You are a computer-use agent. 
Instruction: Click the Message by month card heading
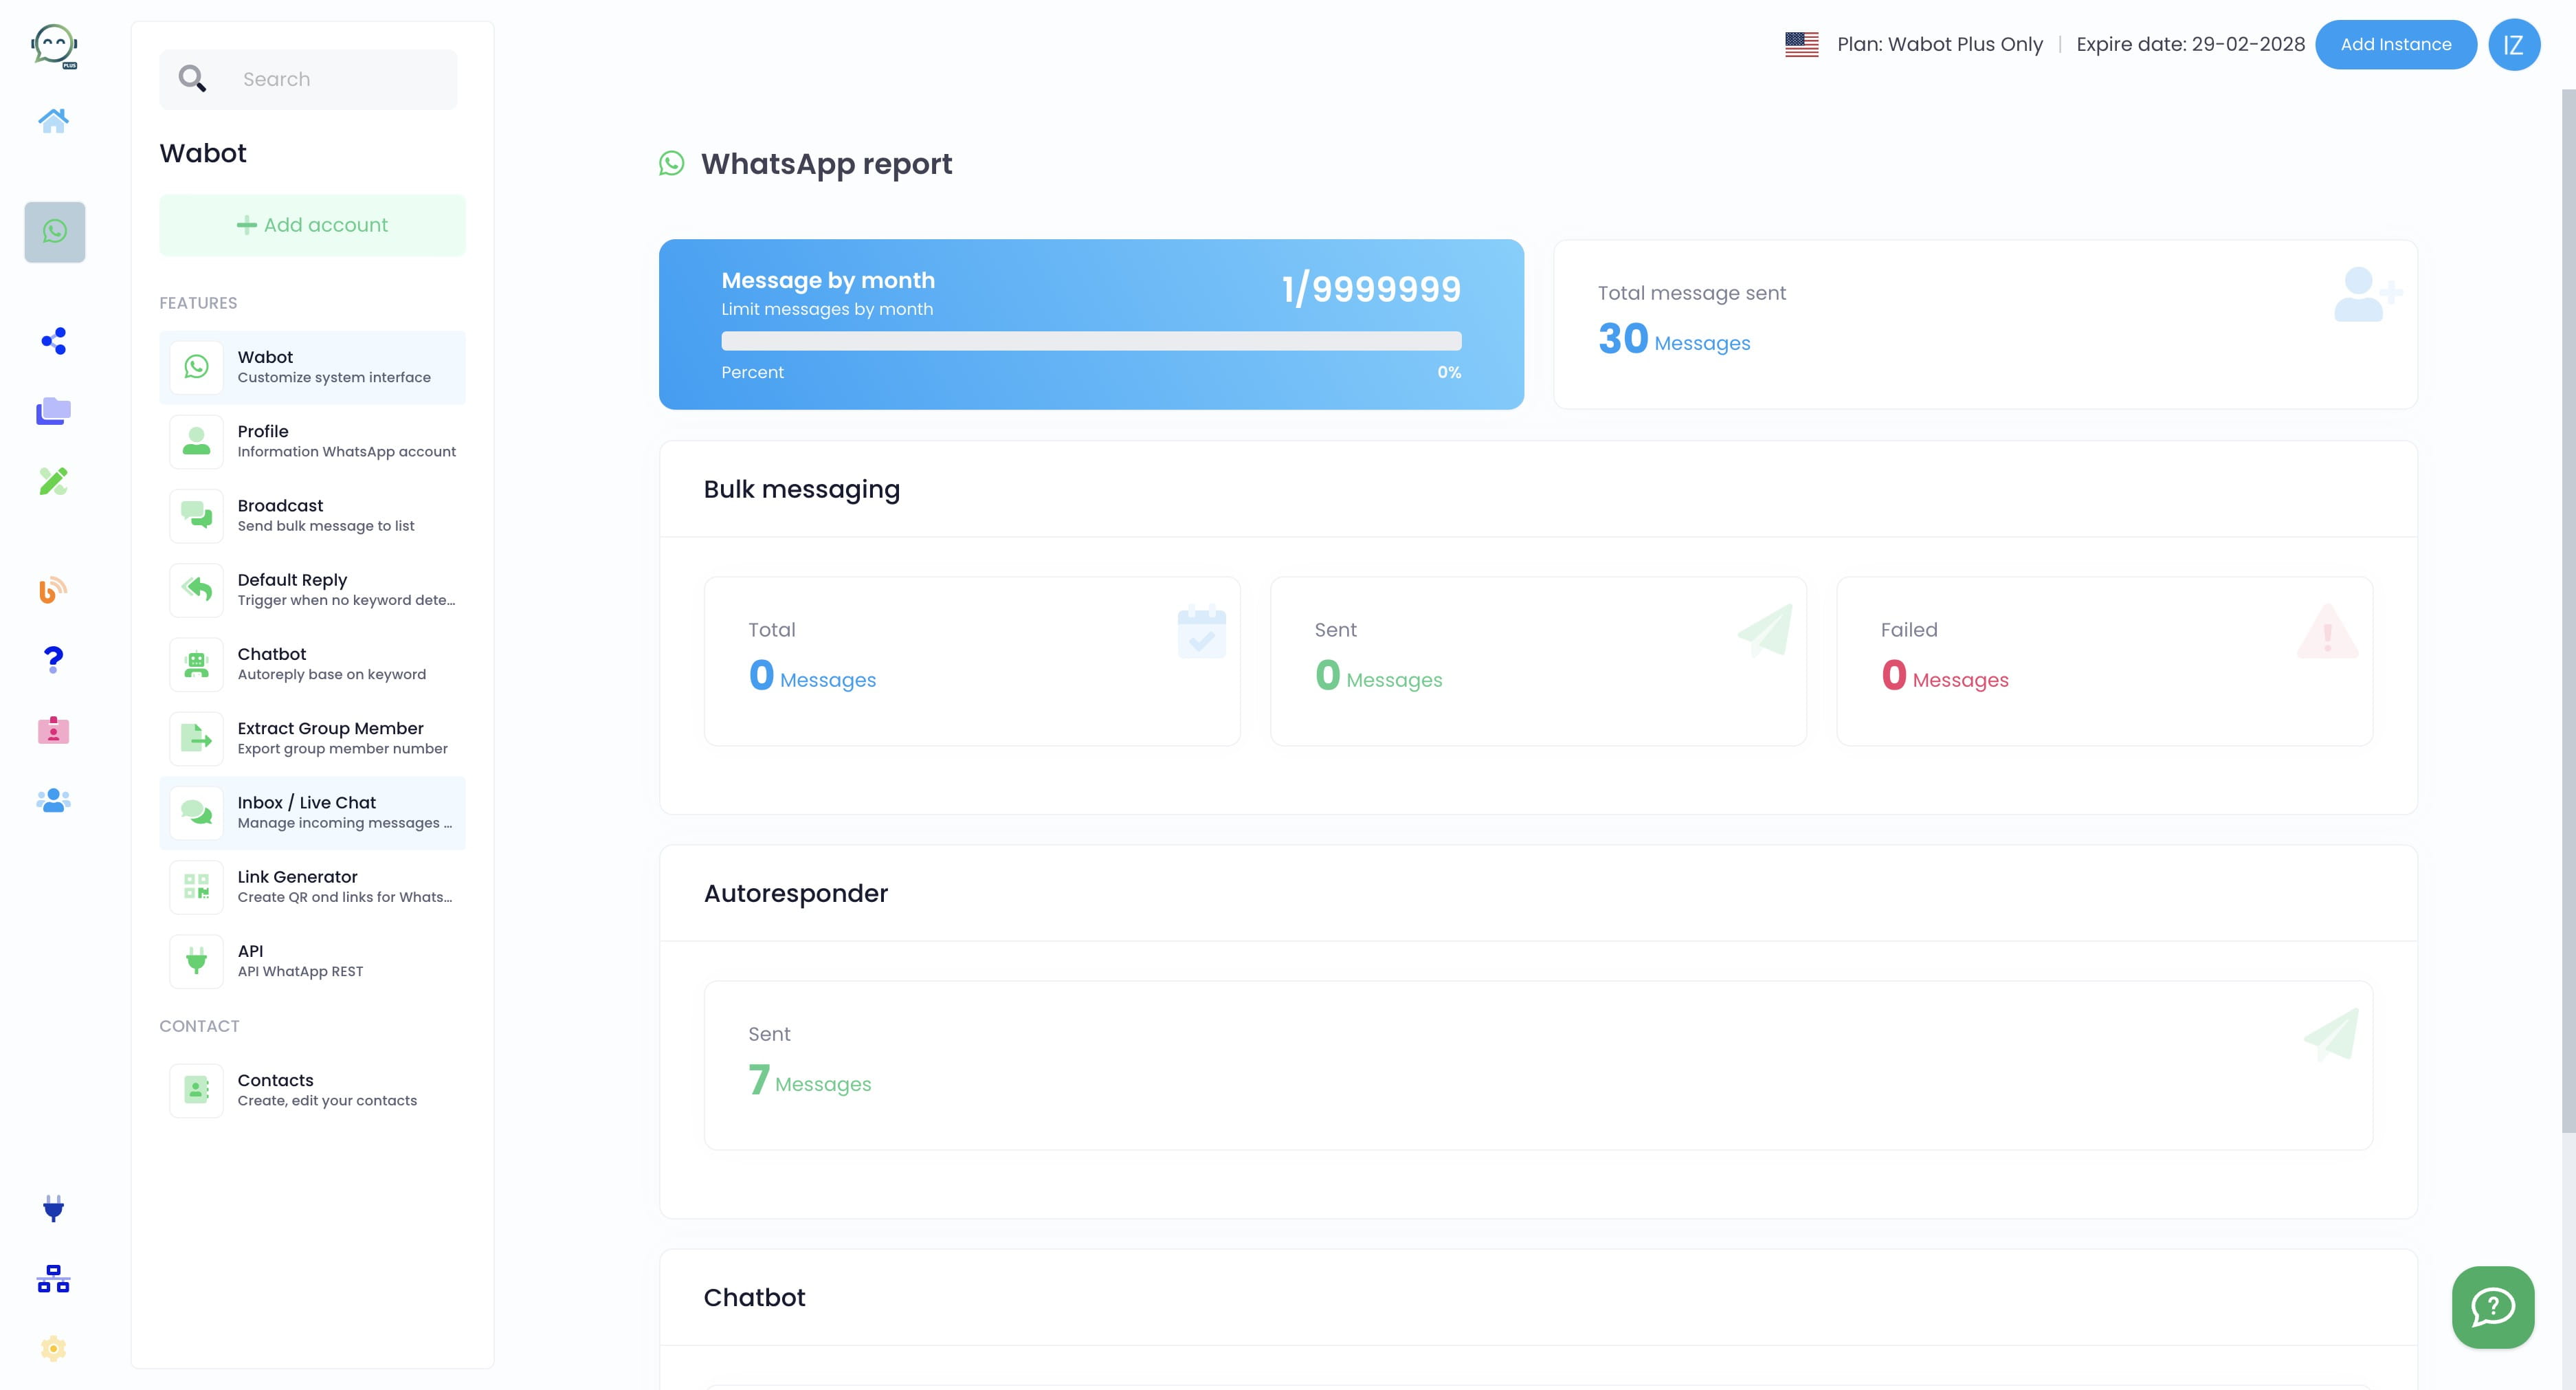(x=828, y=280)
